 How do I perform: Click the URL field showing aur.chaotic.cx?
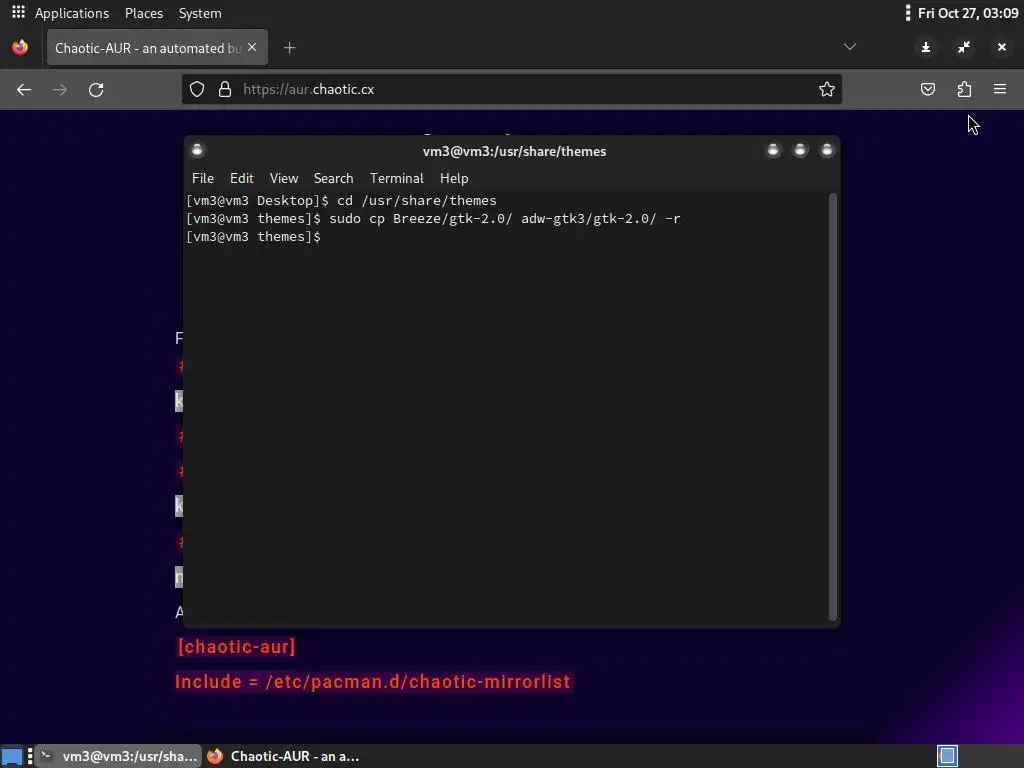511,89
